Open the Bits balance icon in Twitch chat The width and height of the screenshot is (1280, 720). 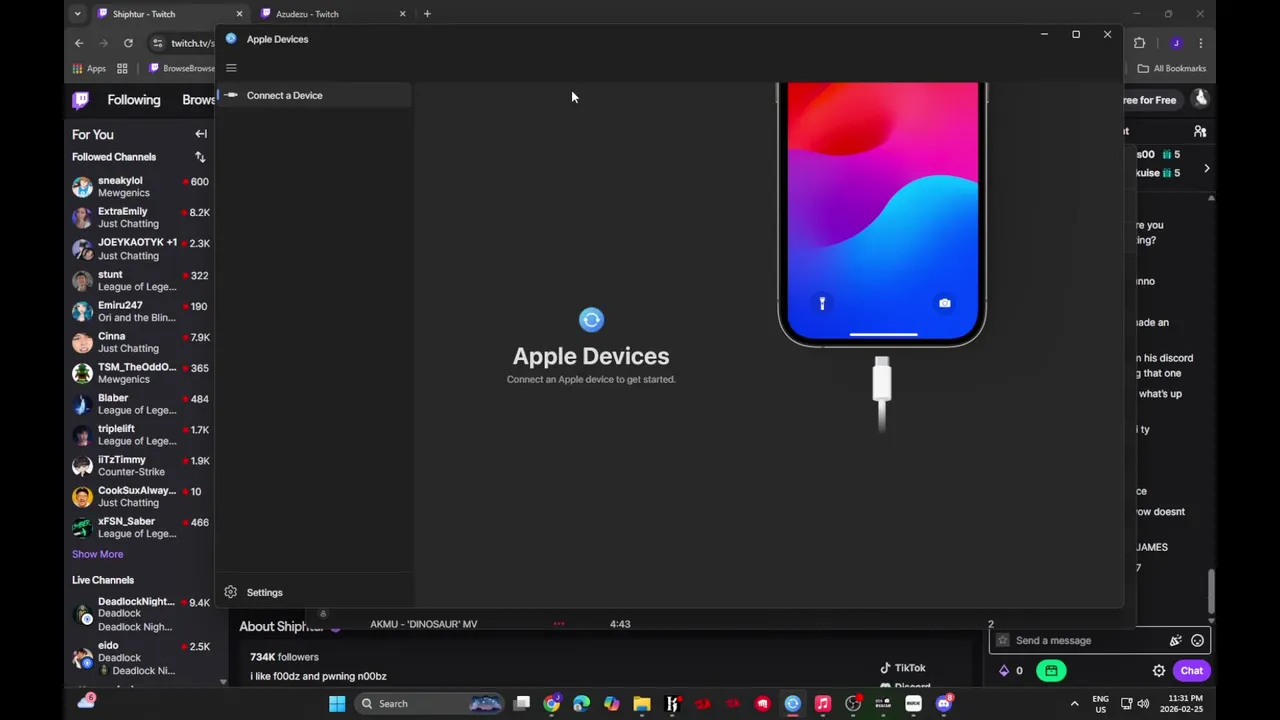[x=1004, y=671]
